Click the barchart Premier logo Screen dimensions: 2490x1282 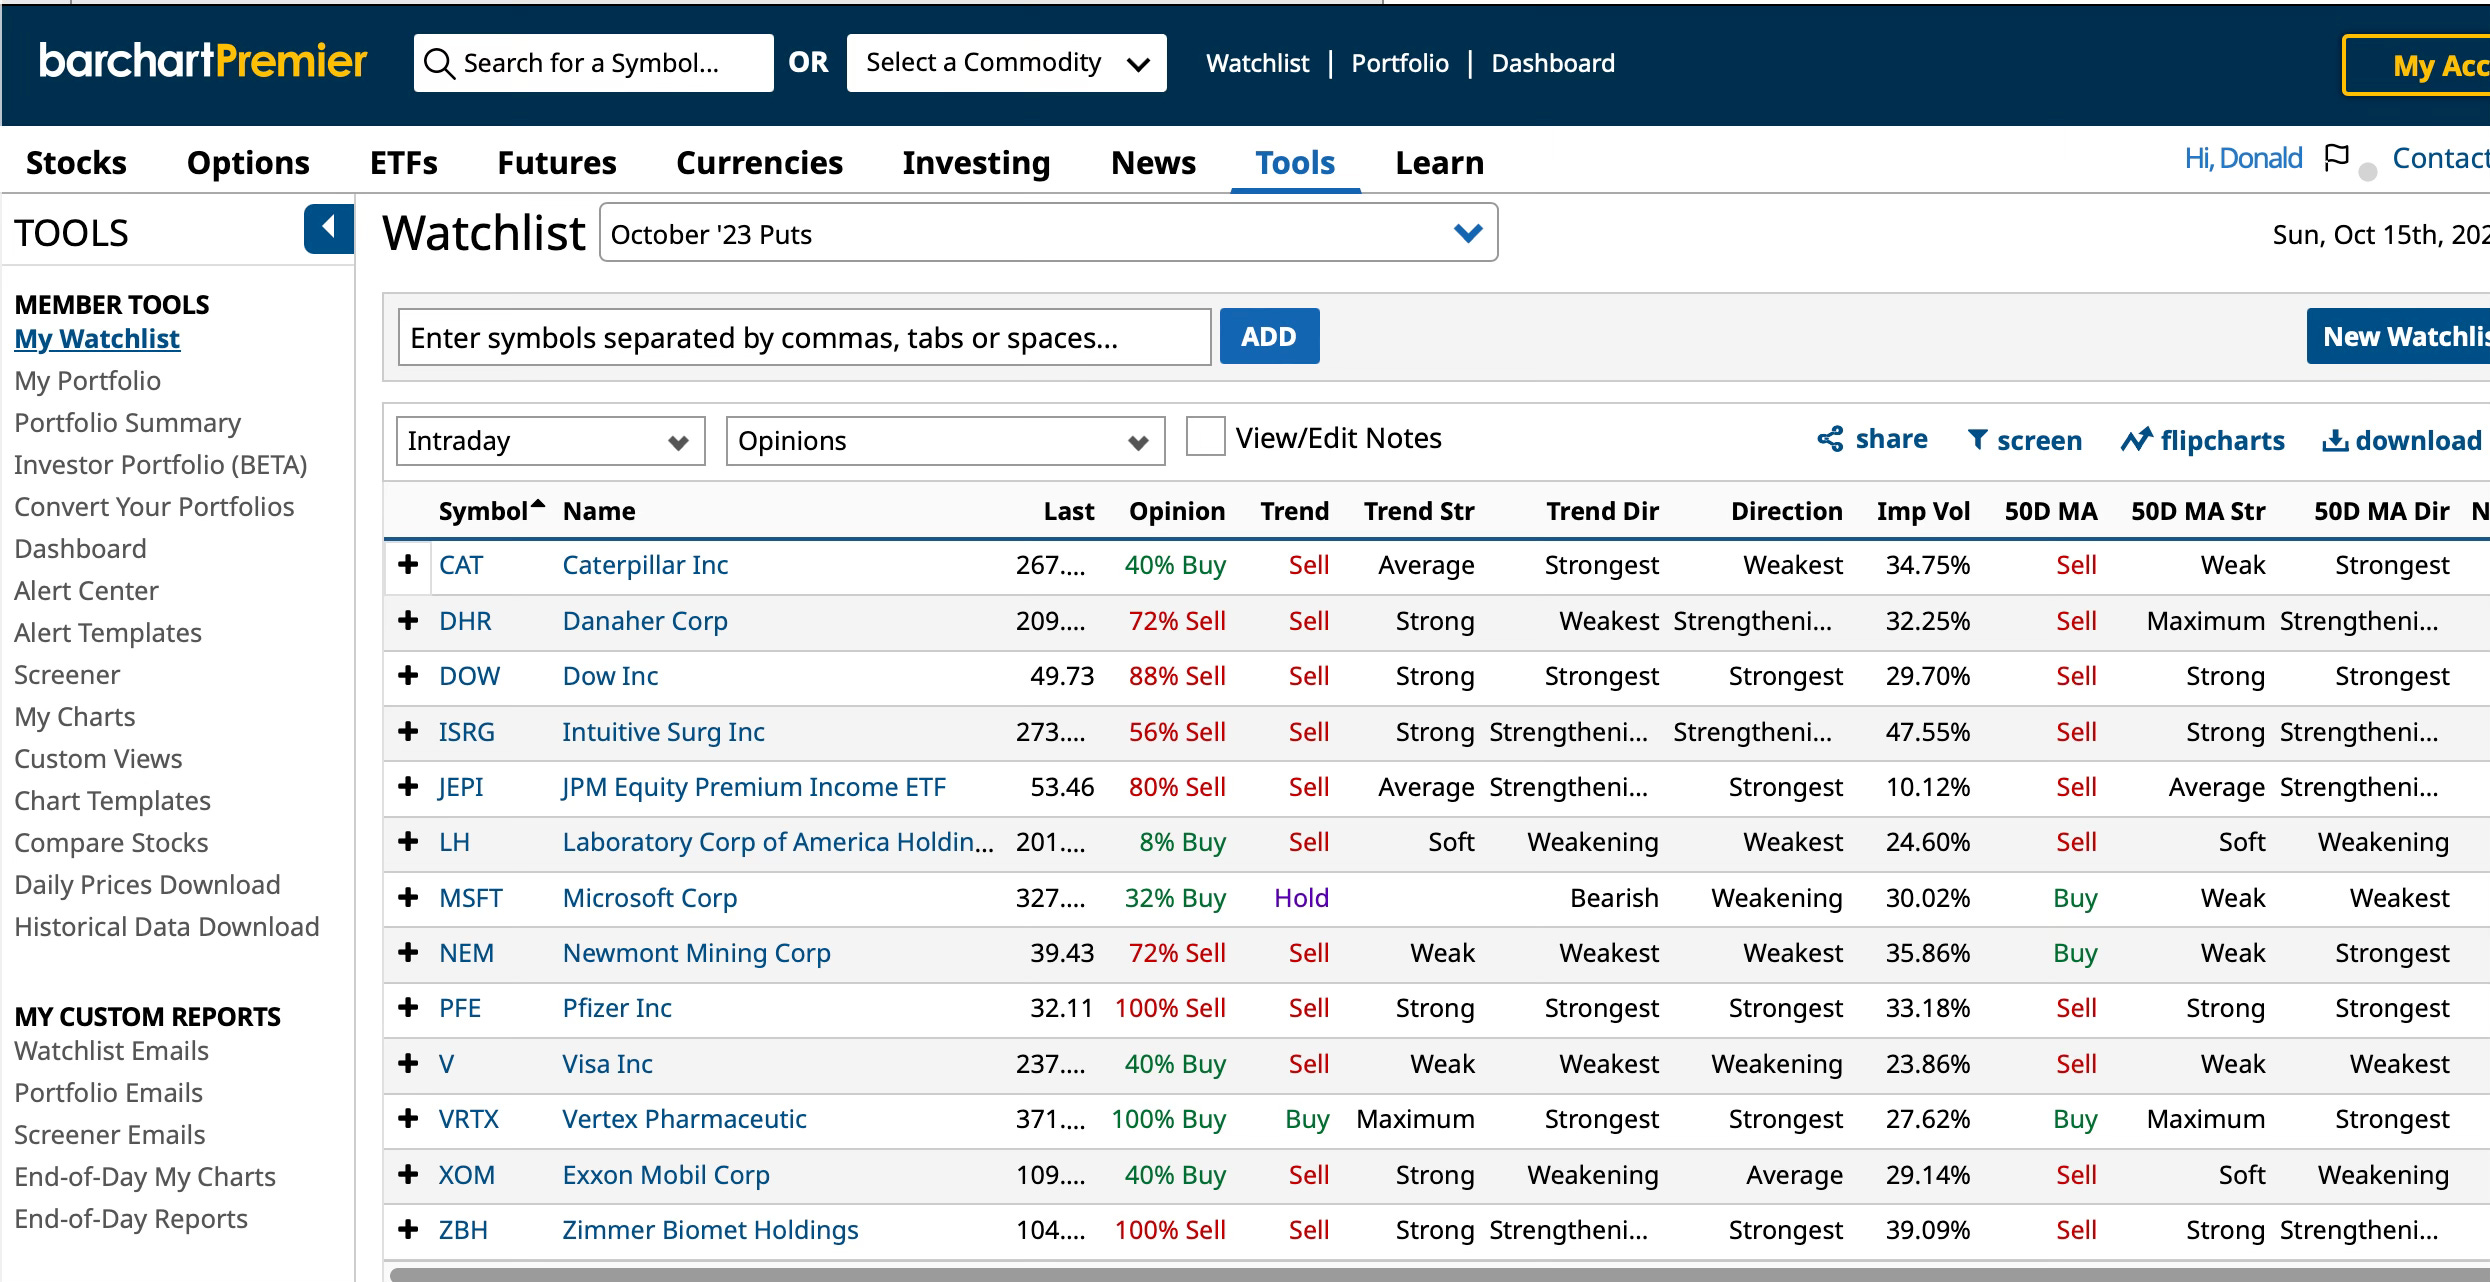[x=203, y=61]
